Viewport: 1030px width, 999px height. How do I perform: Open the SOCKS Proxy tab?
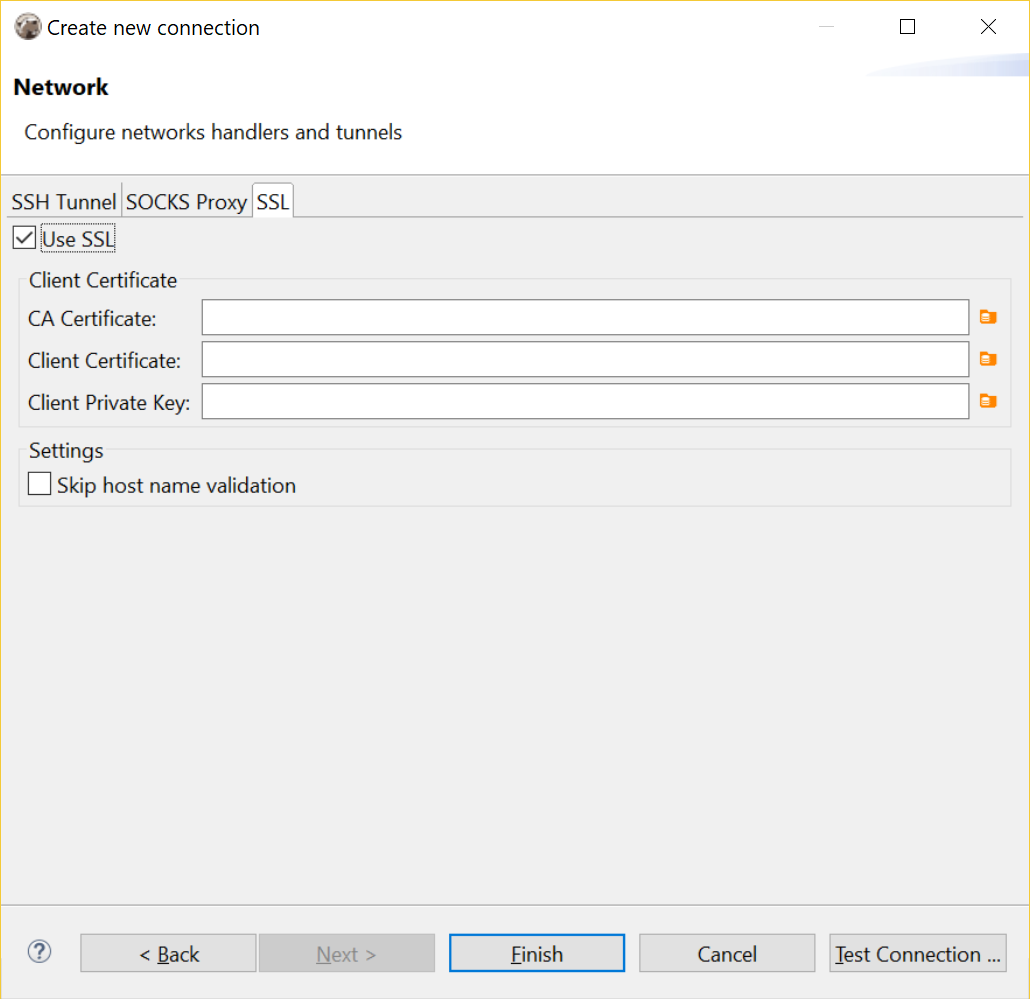(186, 201)
